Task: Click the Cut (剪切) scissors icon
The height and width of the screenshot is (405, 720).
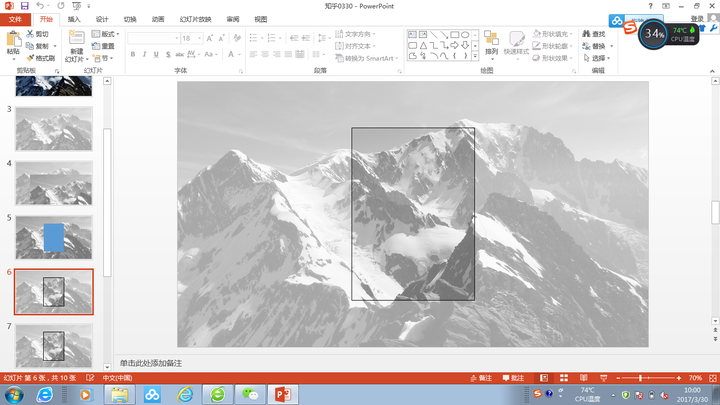Action: click(30, 34)
